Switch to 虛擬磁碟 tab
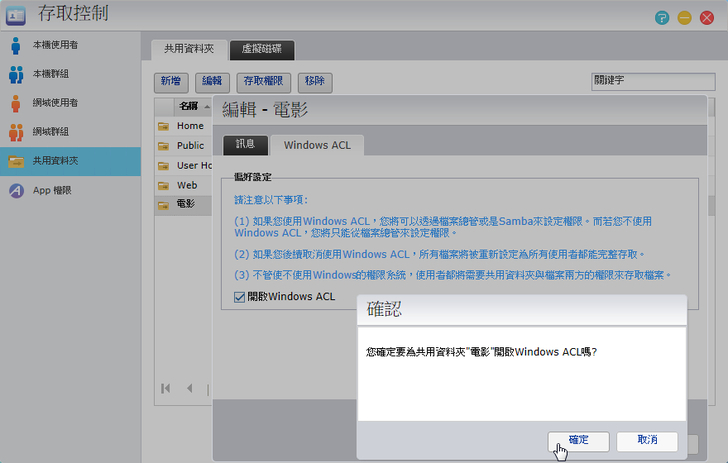The width and height of the screenshot is (728, 463). (261, 49)
